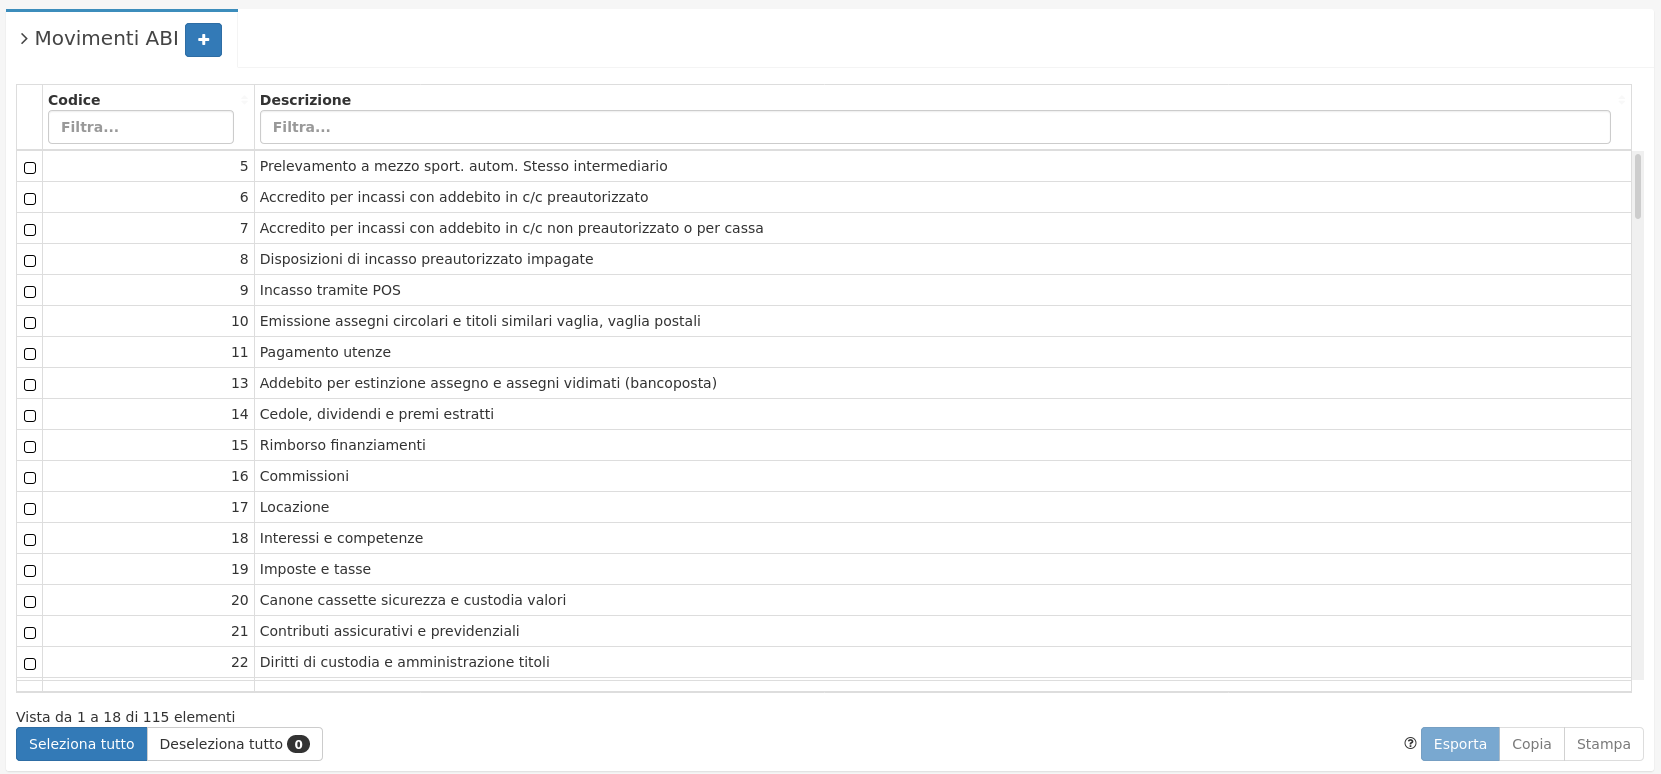Toggle the checkbox for Imposte e tasse
1661x774 pixels.
tap(30, 571)
